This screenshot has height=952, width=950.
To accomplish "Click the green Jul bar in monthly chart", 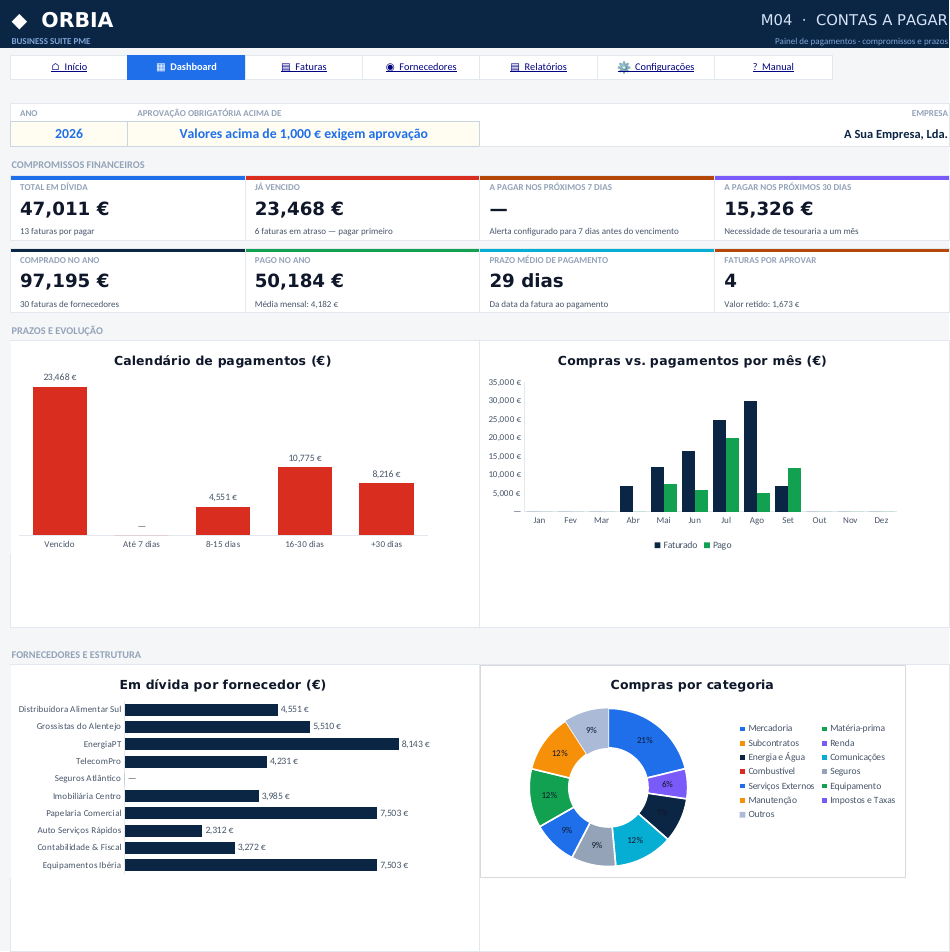I will coord(732,475).
